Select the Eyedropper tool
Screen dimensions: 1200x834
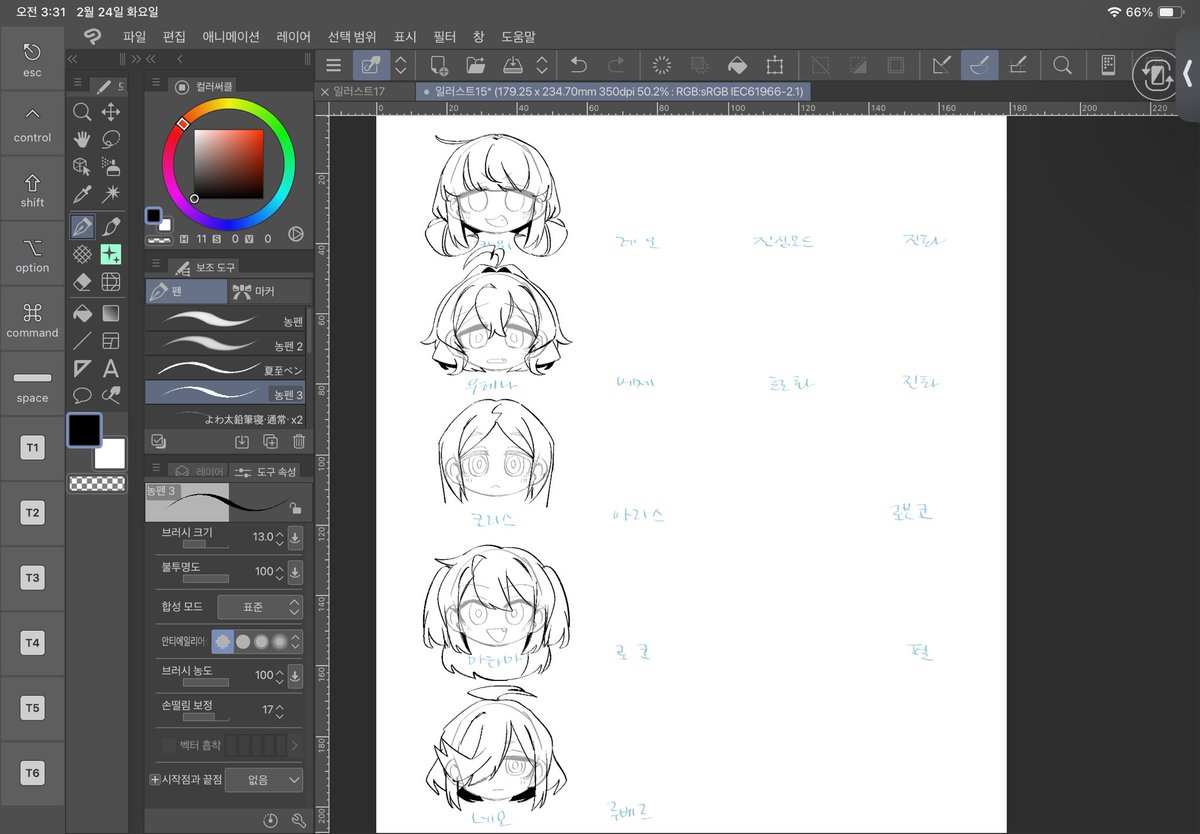coord(83,195)
